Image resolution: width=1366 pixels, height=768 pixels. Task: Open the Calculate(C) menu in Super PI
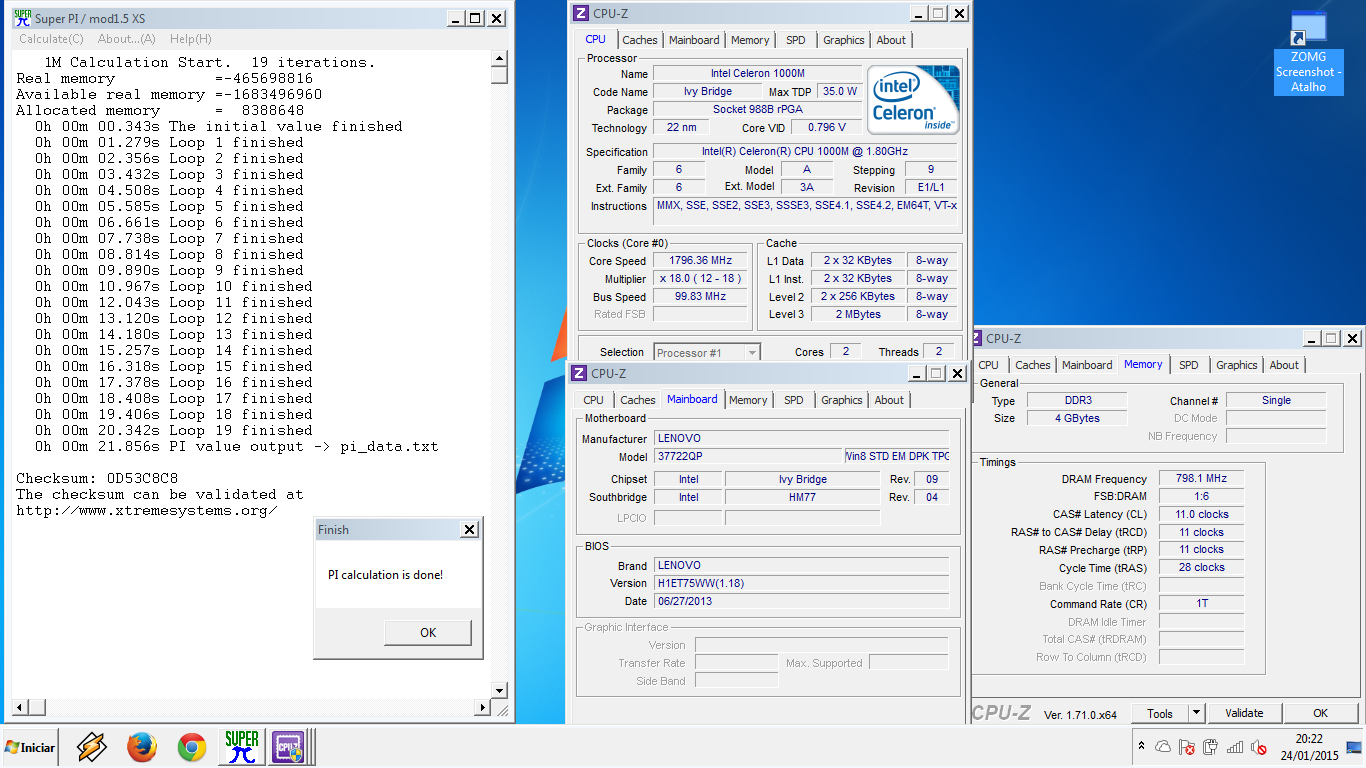click(51, 39)
